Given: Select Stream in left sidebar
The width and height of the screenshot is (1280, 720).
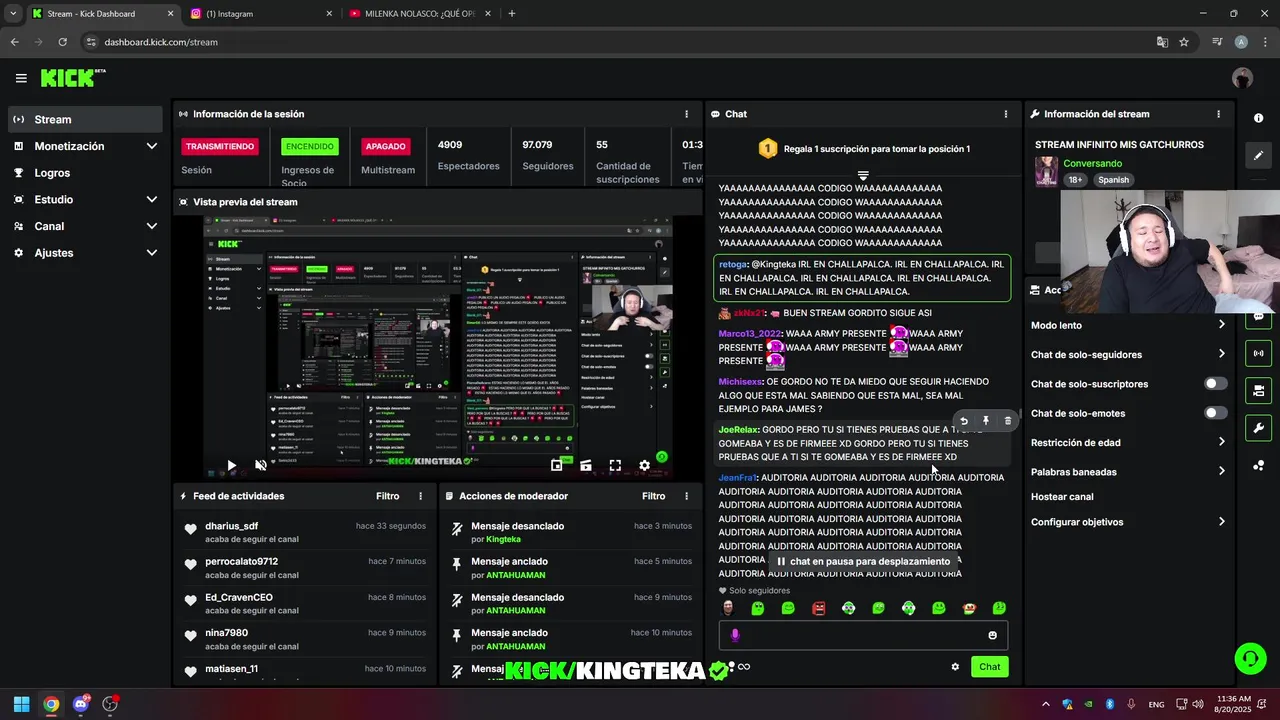Looking at the screenshot, I should point(85,119).
